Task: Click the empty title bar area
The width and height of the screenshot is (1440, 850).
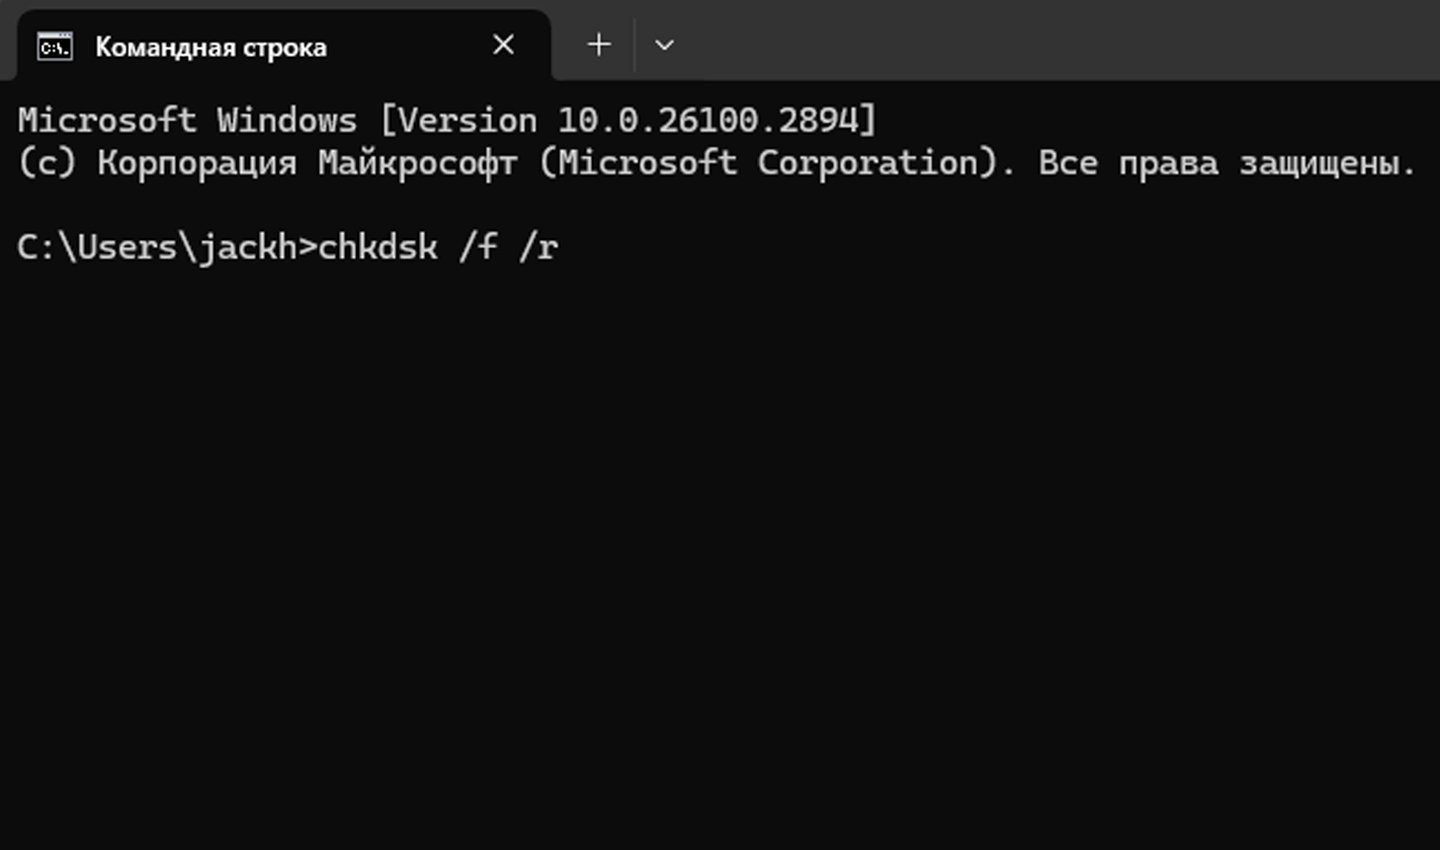Action: coord(1060,40)
